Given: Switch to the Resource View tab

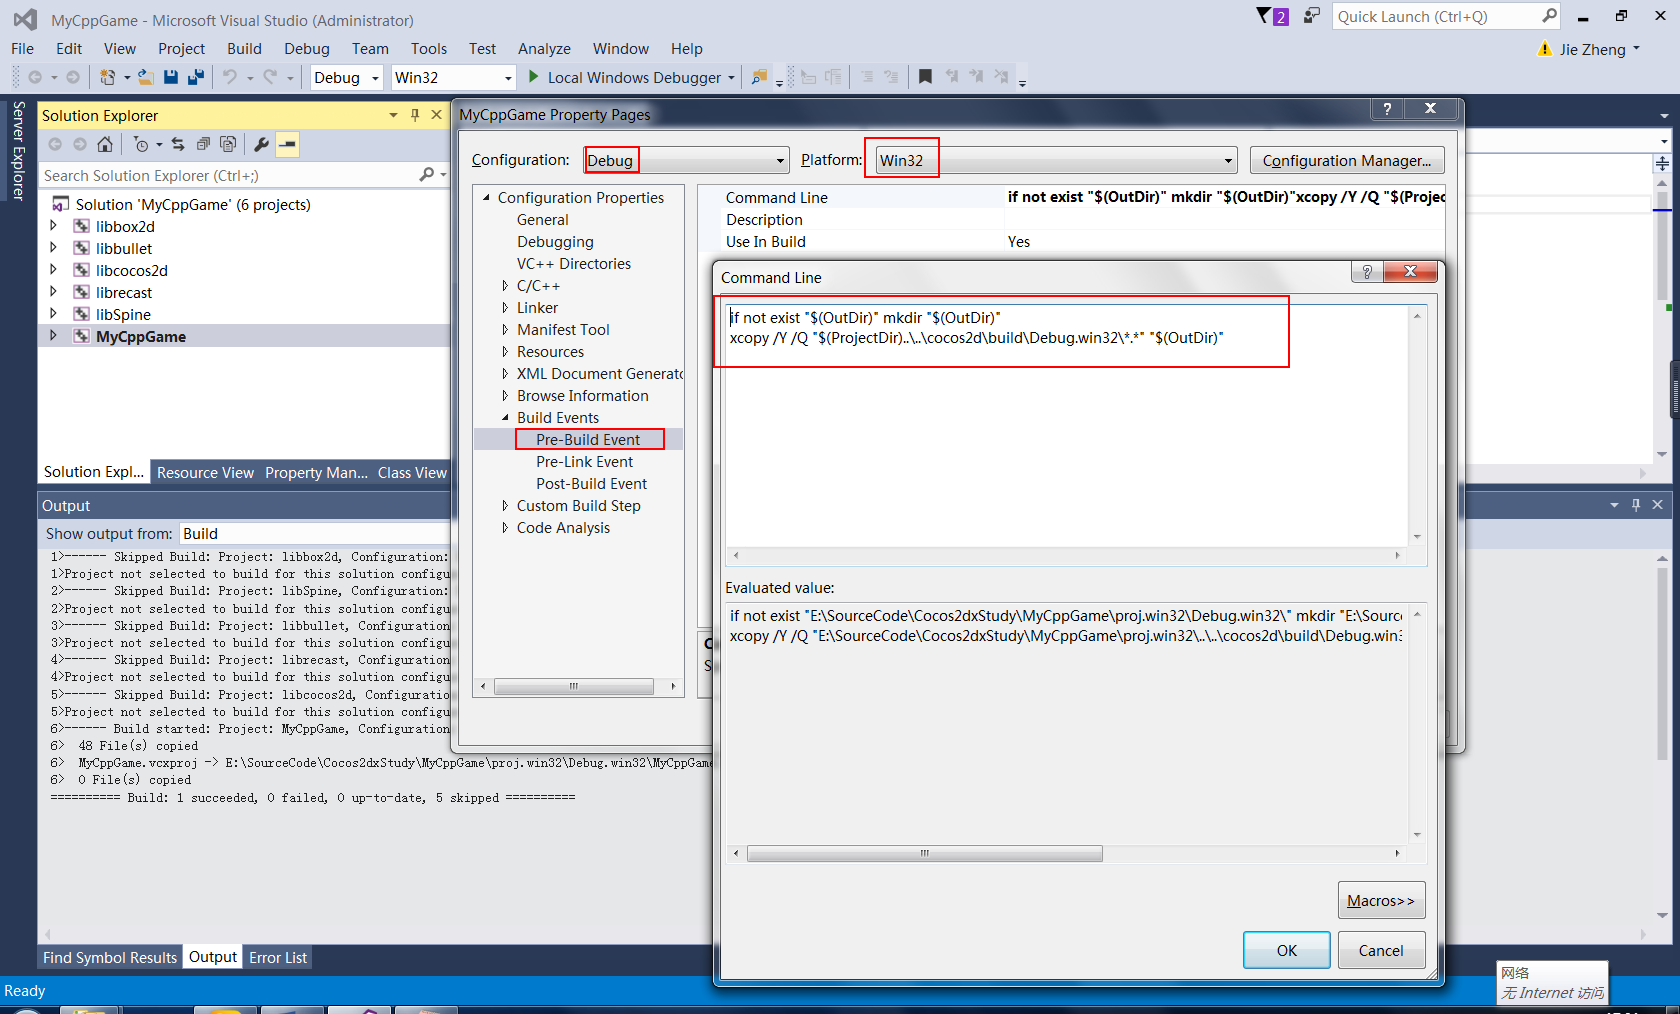Looking at the screenshot, I should [x=205, y=472].
